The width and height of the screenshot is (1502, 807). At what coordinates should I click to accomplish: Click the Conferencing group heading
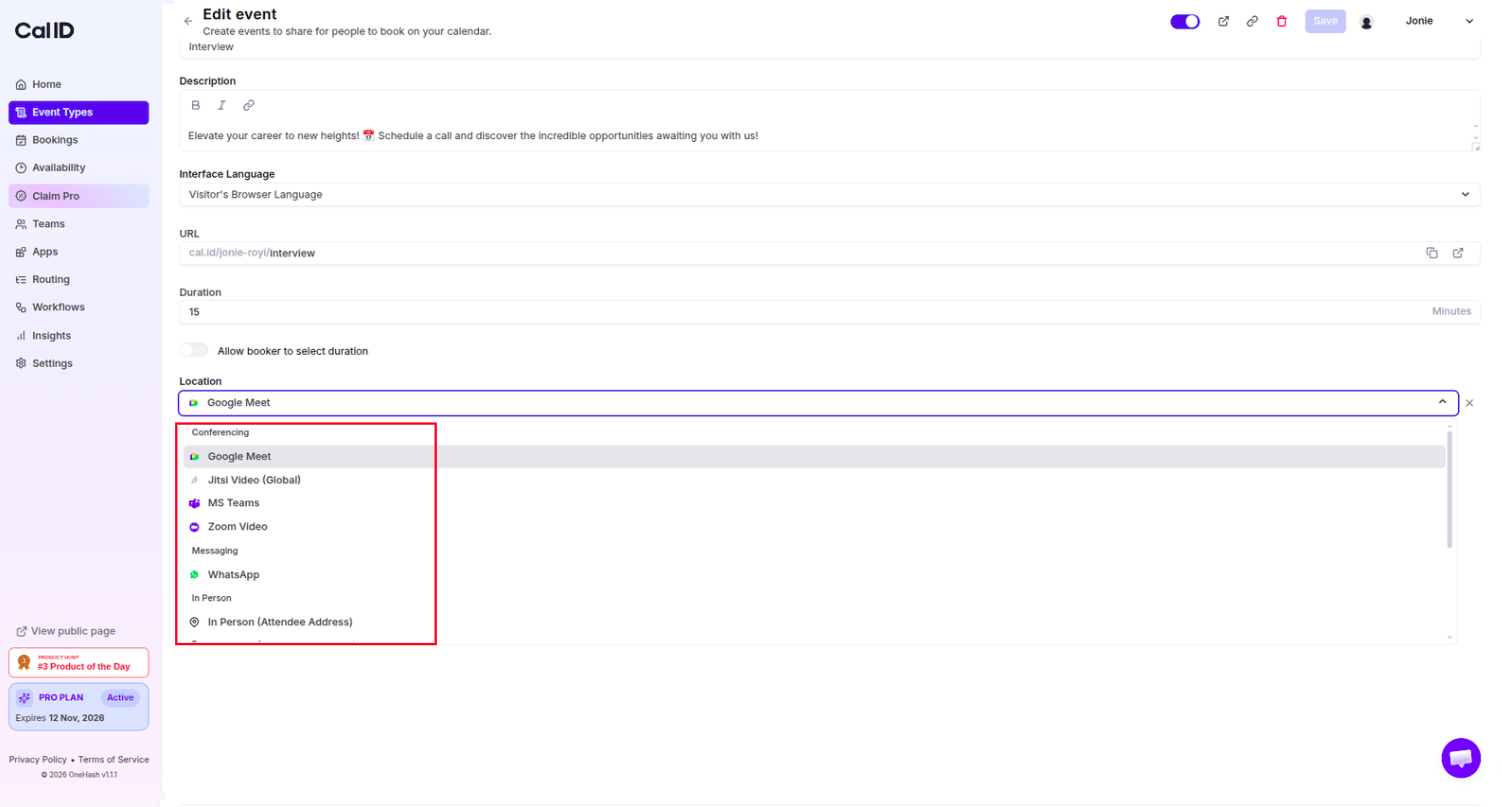click(220, 433)
